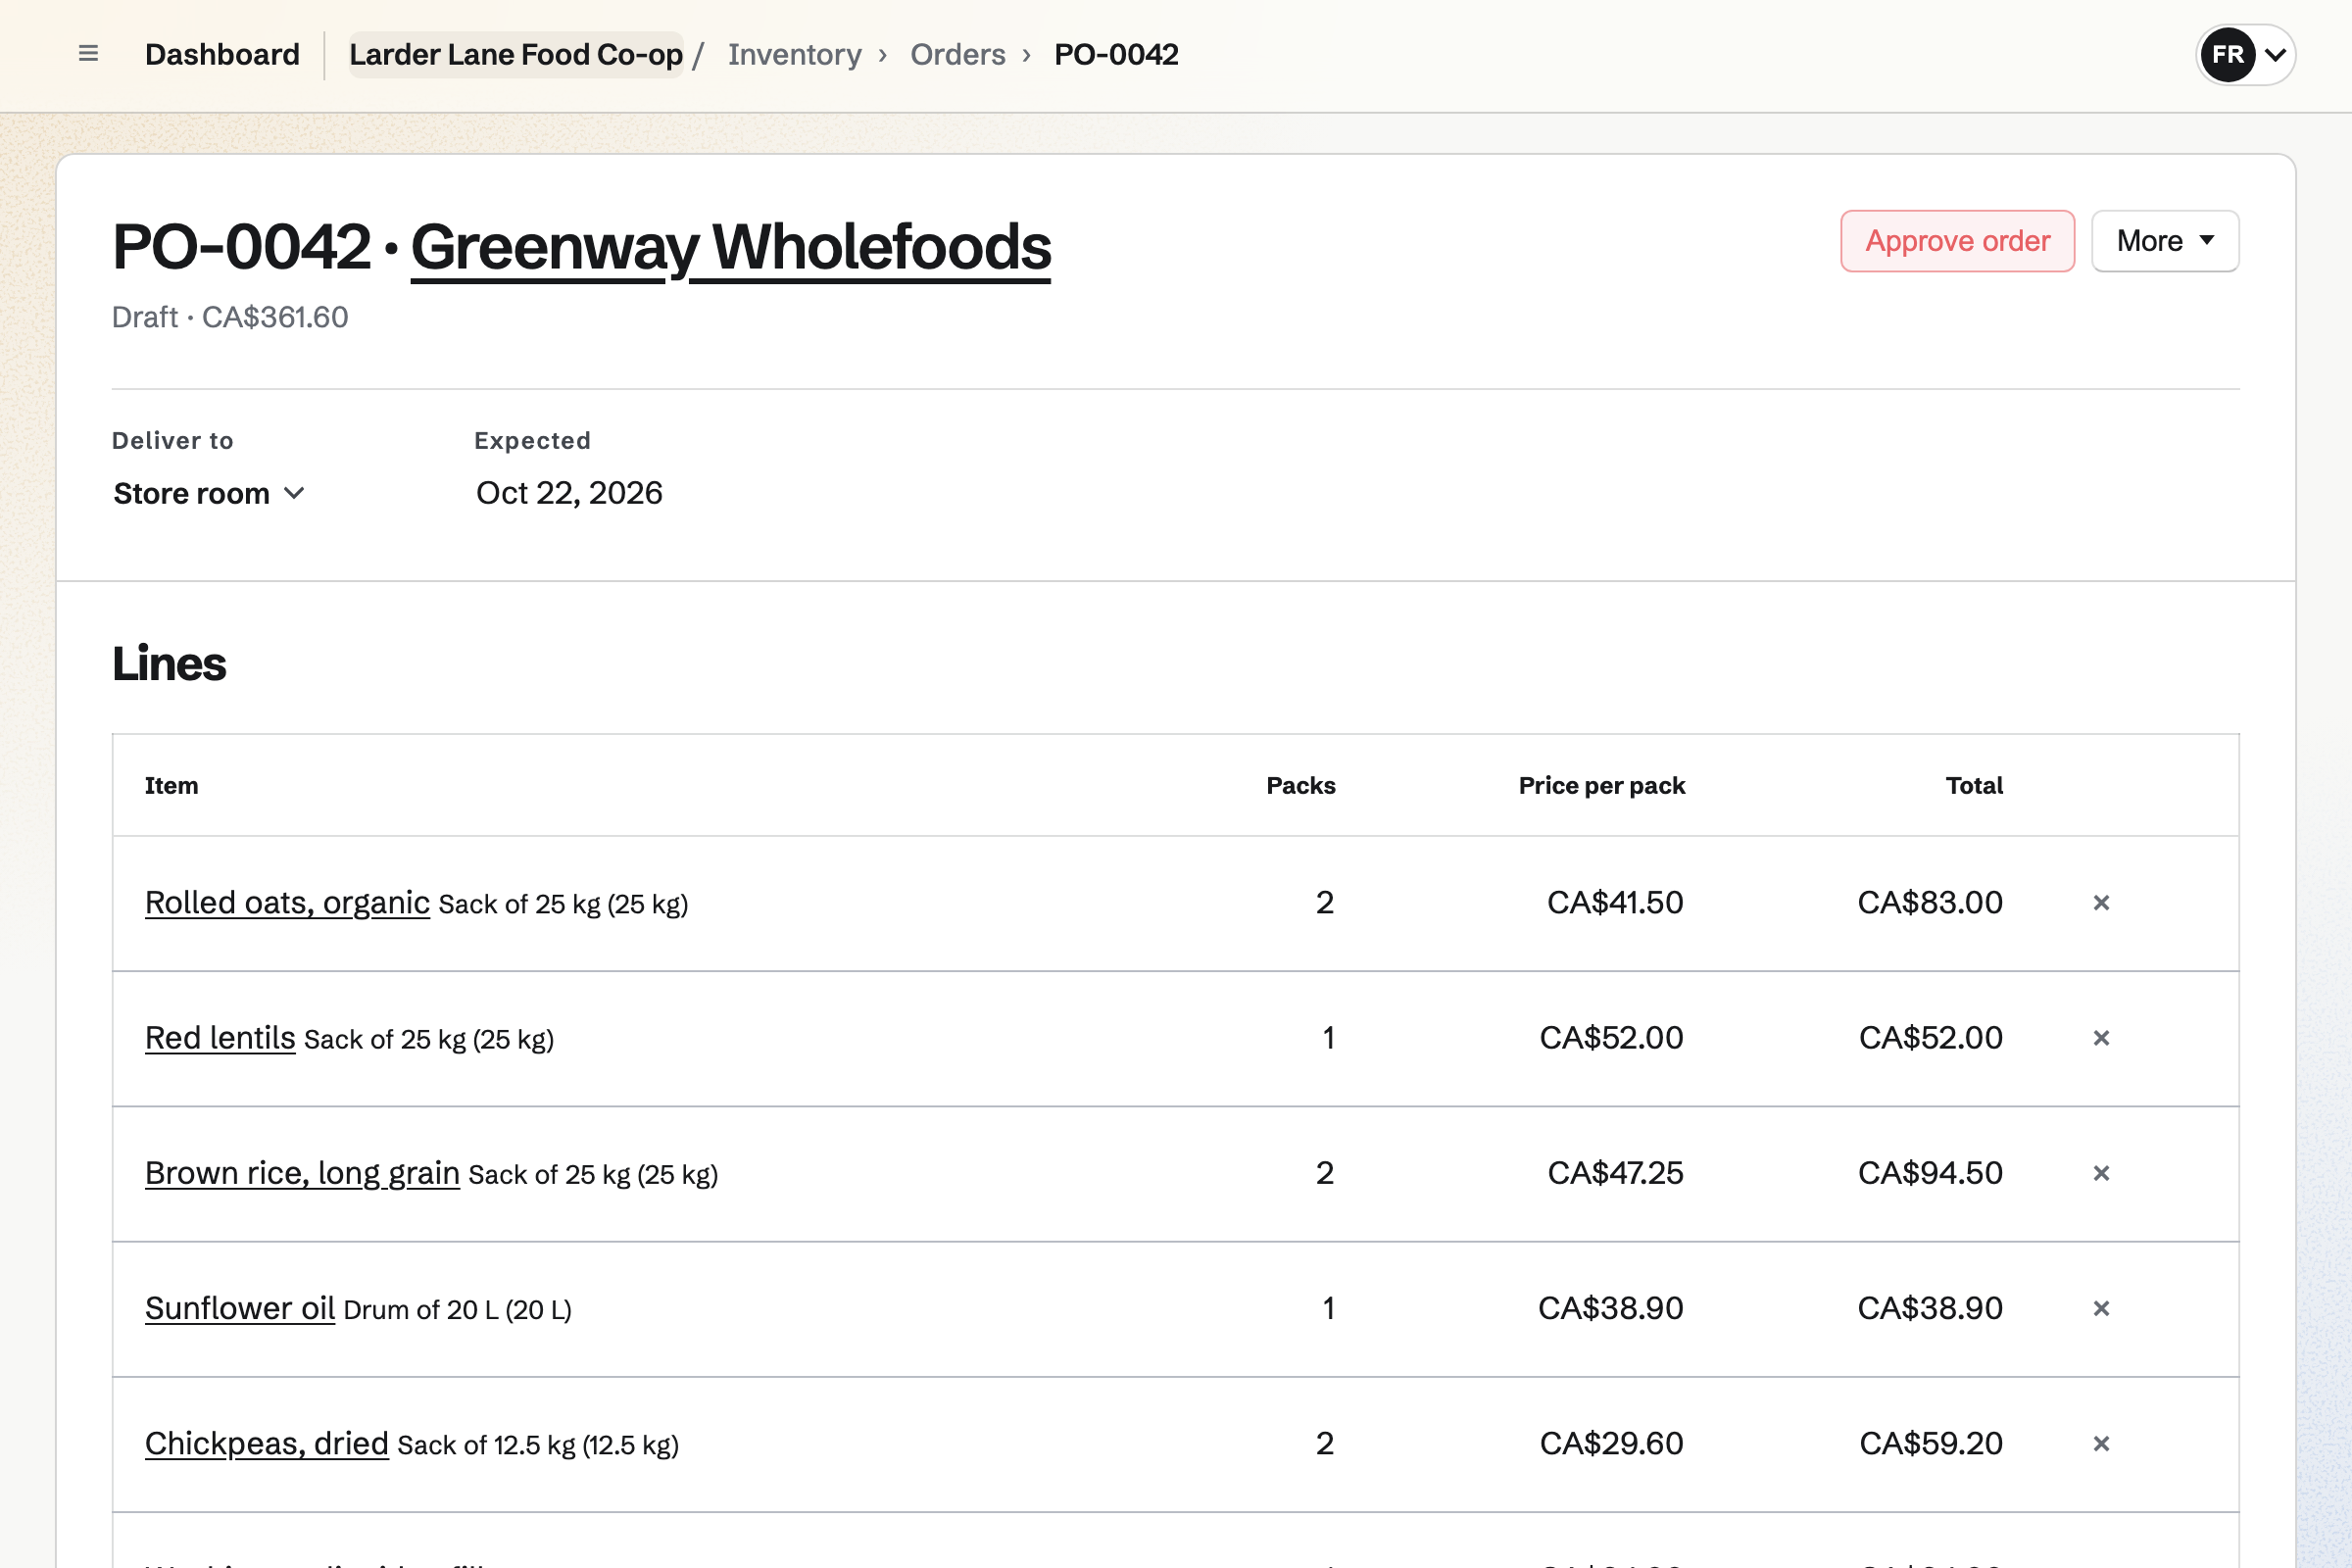Click the PO-0042 breadcrumb
The width and height of the screenshot is (2352, 1568).
click(1116, 54)
